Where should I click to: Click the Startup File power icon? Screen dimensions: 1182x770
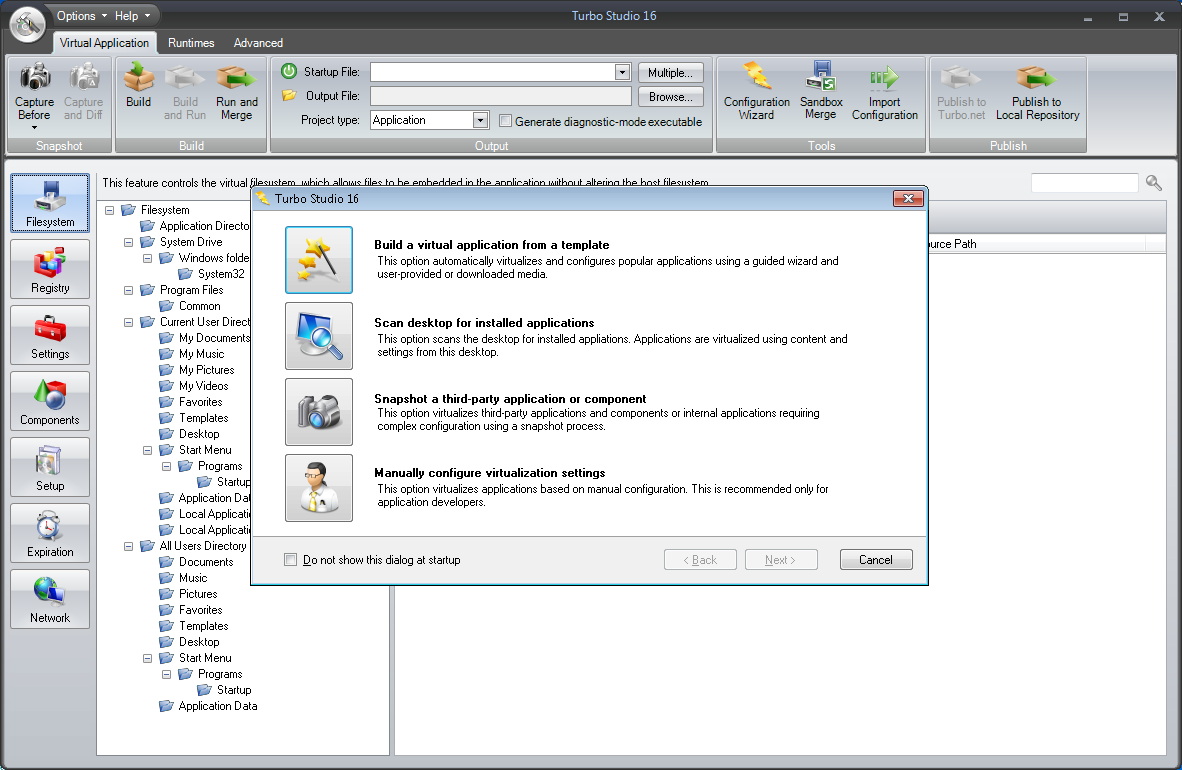tap(289, 72)
